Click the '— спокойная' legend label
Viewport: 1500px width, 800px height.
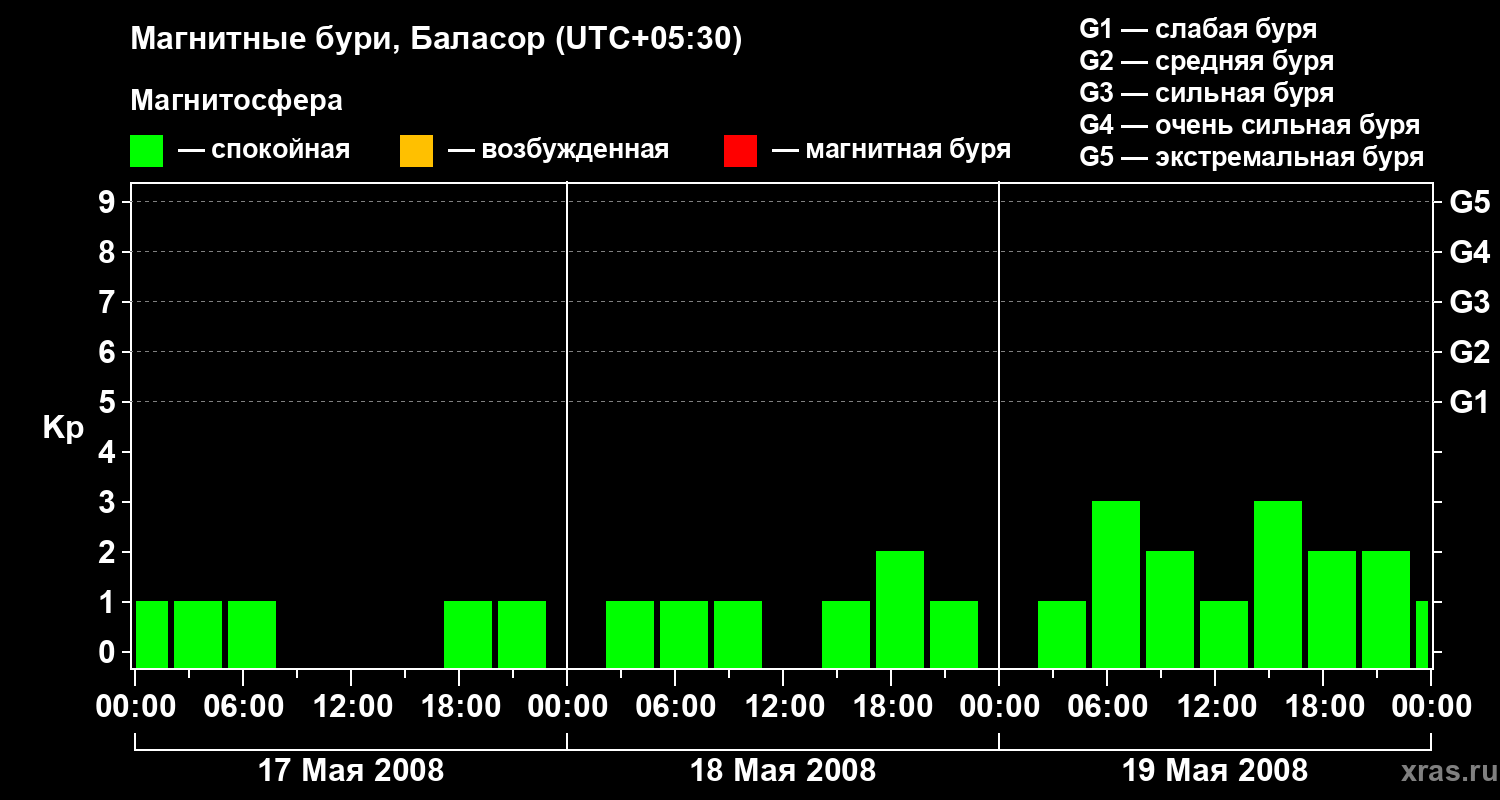tap(264, 150)
